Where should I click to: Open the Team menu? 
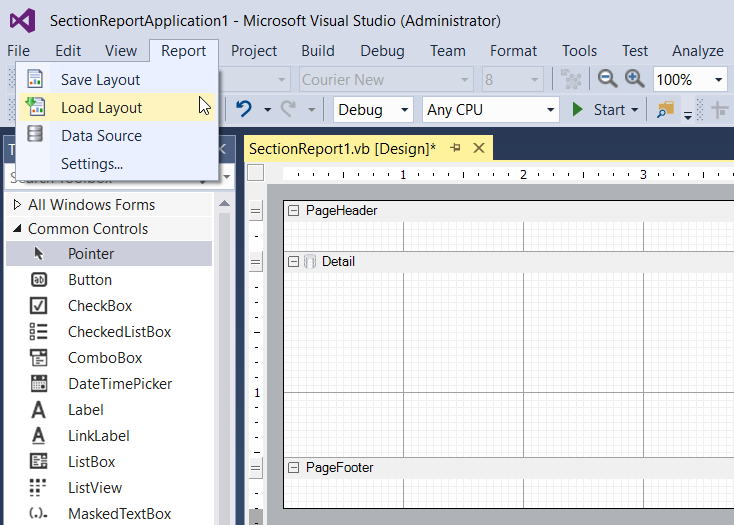pos(448,51)
